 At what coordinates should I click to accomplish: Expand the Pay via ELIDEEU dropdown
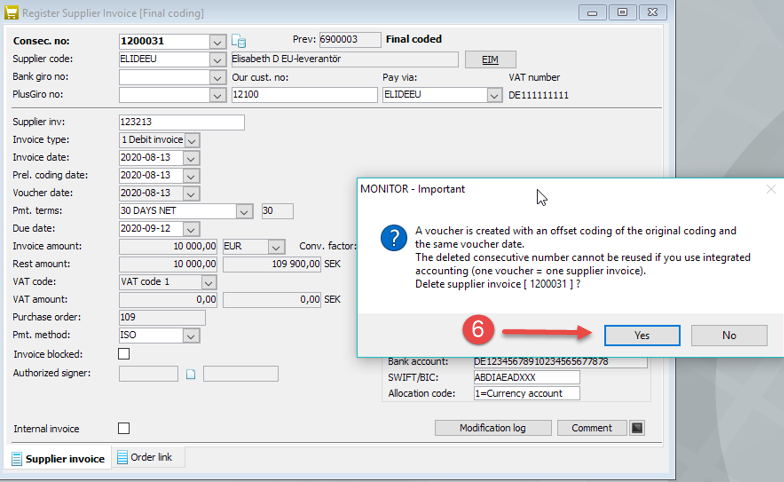tap(494, 96)
